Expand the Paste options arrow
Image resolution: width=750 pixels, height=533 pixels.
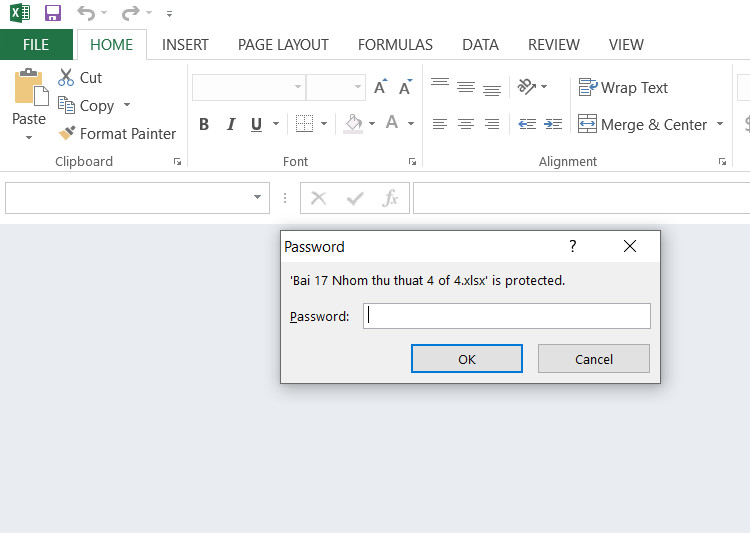29,137
